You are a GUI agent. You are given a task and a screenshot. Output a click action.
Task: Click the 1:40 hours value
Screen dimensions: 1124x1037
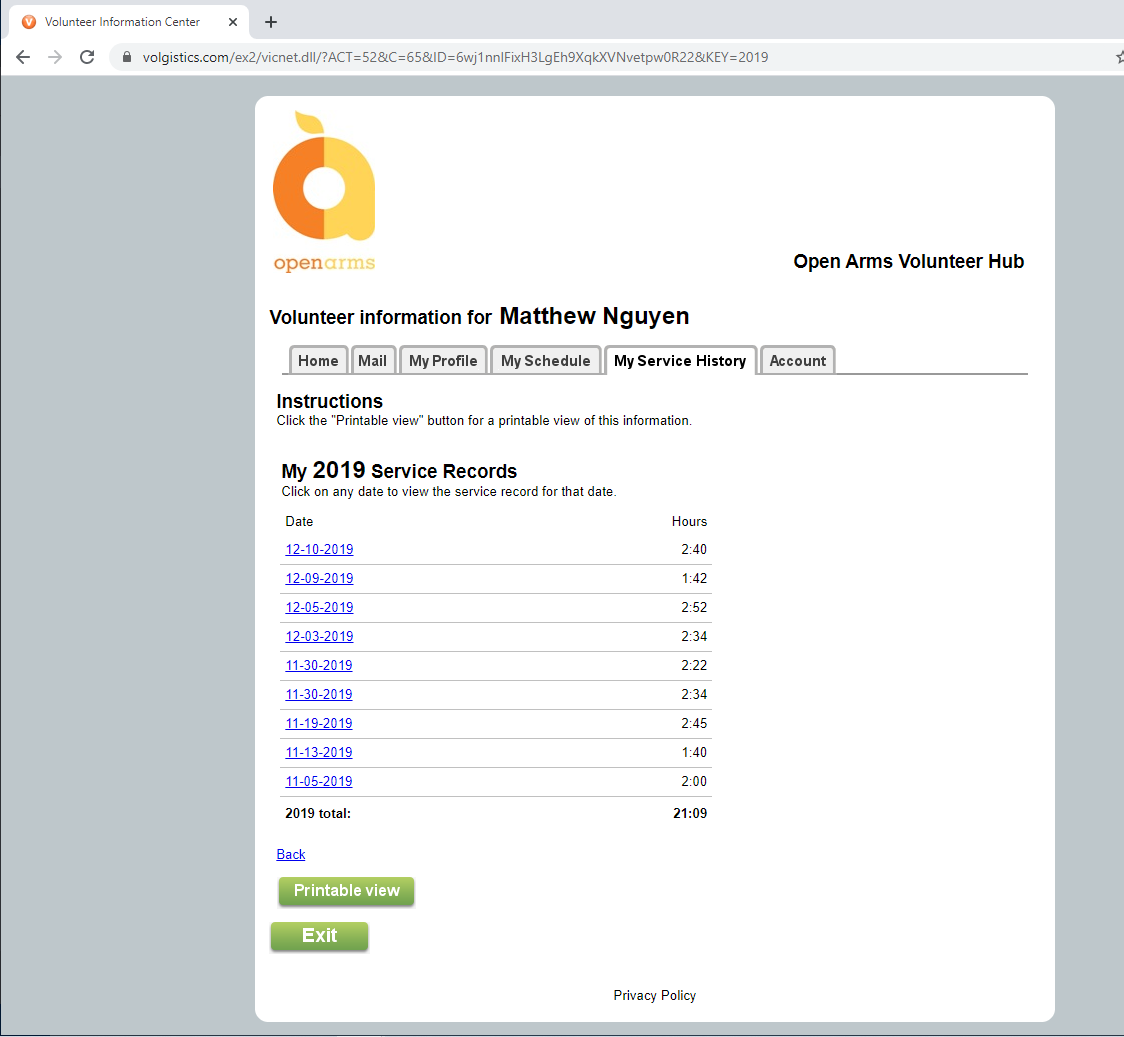point(694,752)
